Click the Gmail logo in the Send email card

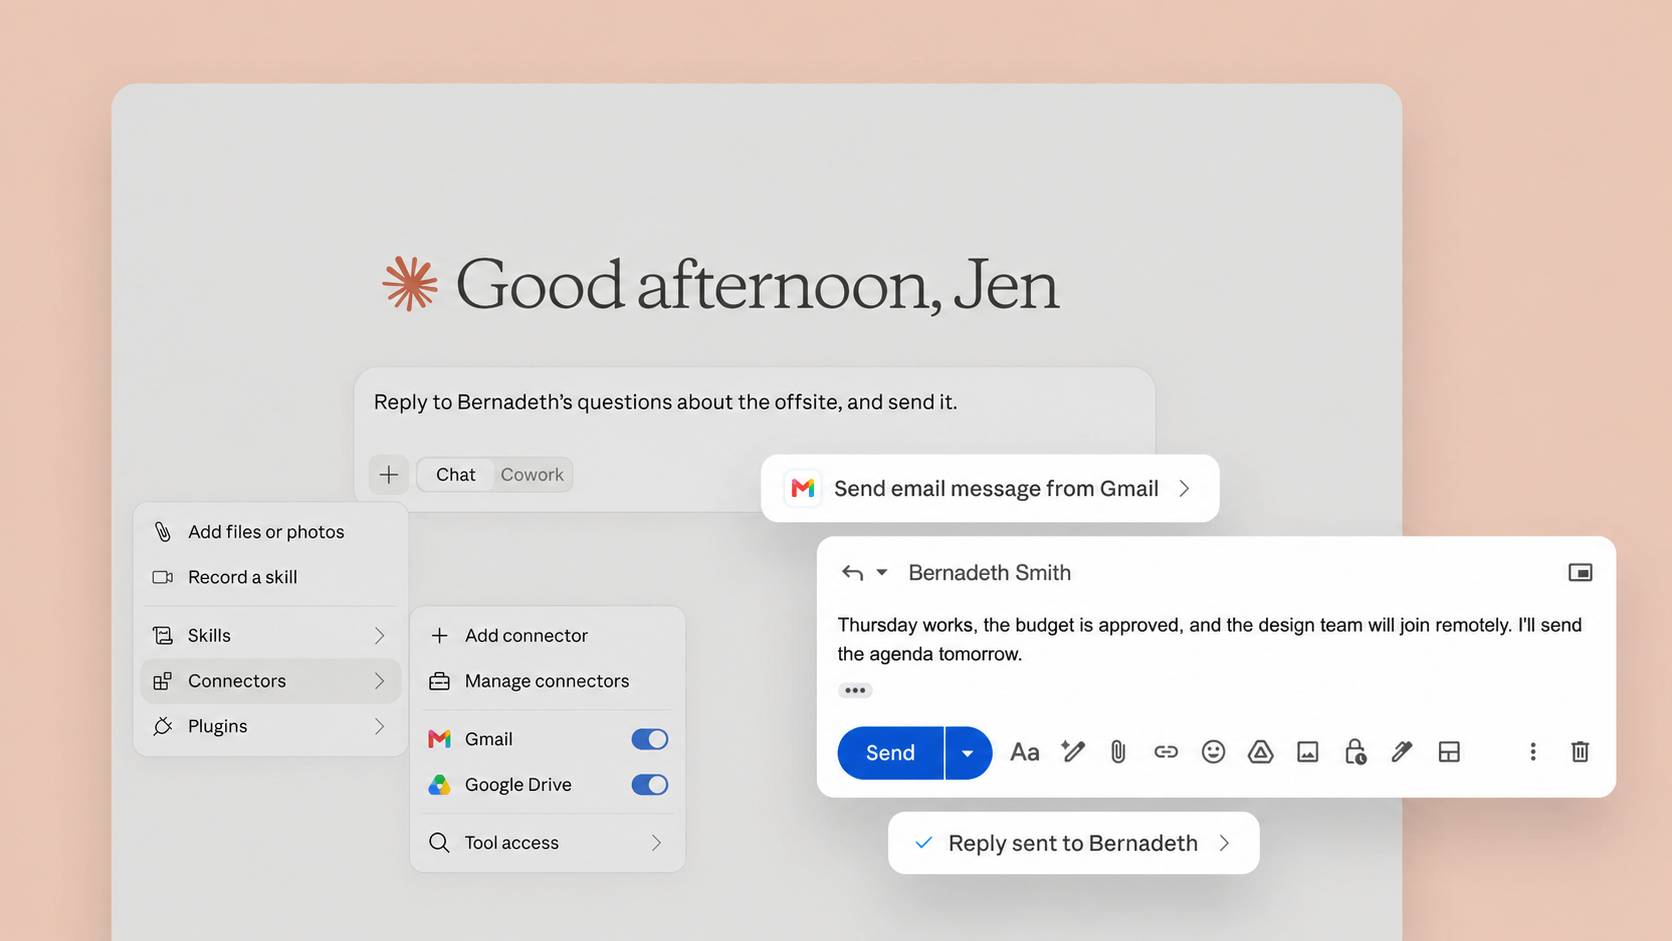(803, 488)
